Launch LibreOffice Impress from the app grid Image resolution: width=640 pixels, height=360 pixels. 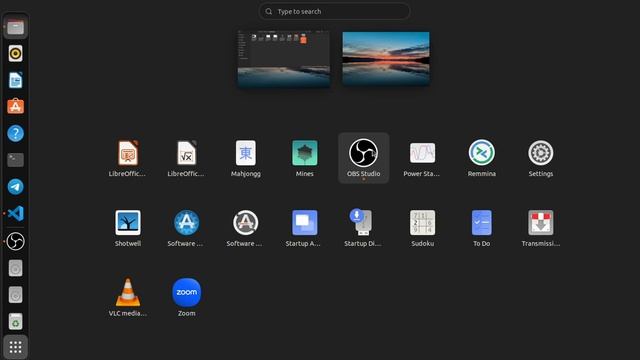pyautogui.click(x=127, y=158)
